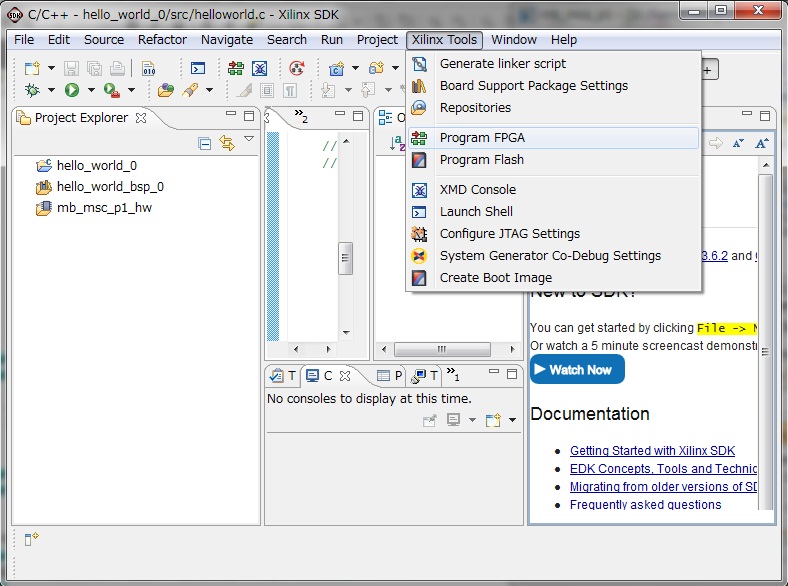Open the Debug configurations dropdown arrow

coord(51,90)
